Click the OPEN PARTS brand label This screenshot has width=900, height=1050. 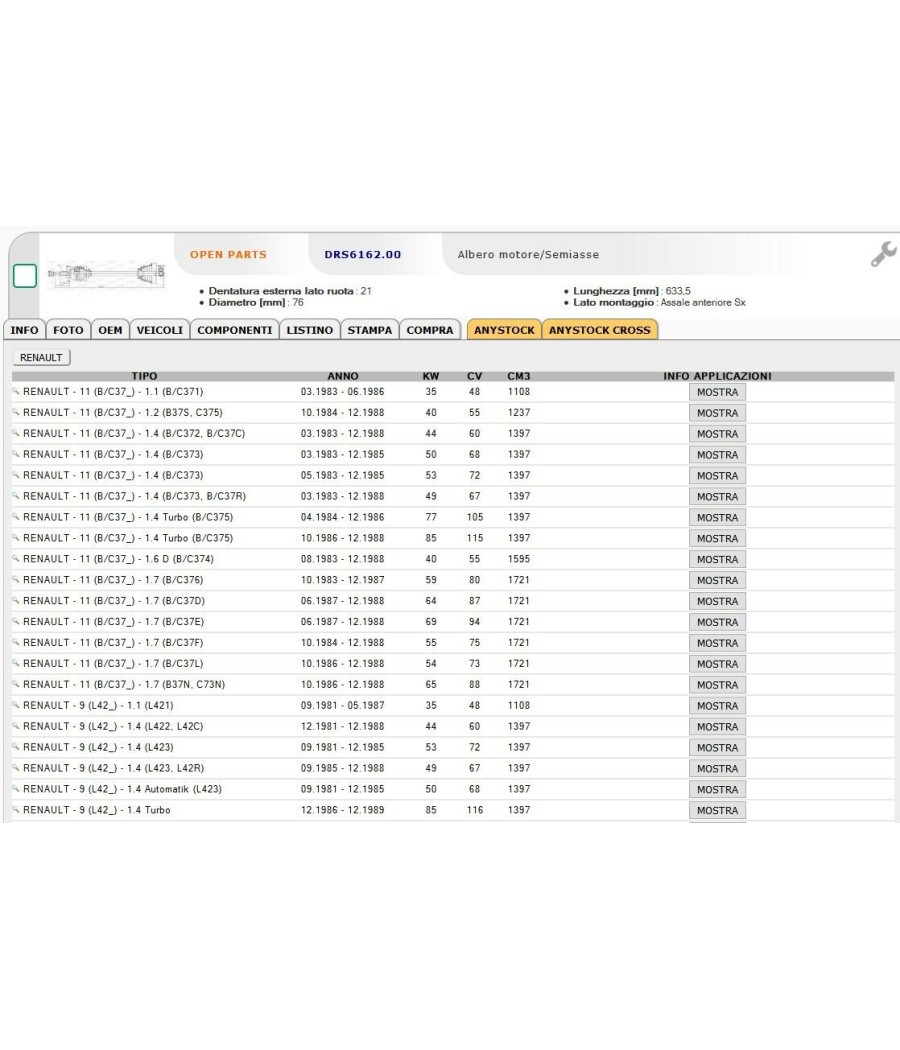228,254
